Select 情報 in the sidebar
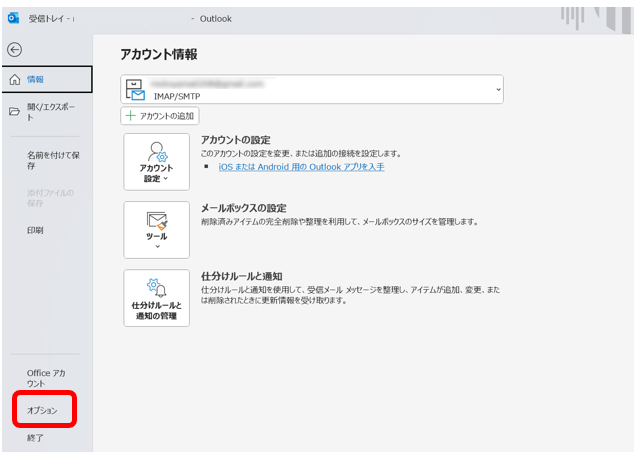Image resolution: width=639 pixels, height=454 pixels. click(47, 79)
